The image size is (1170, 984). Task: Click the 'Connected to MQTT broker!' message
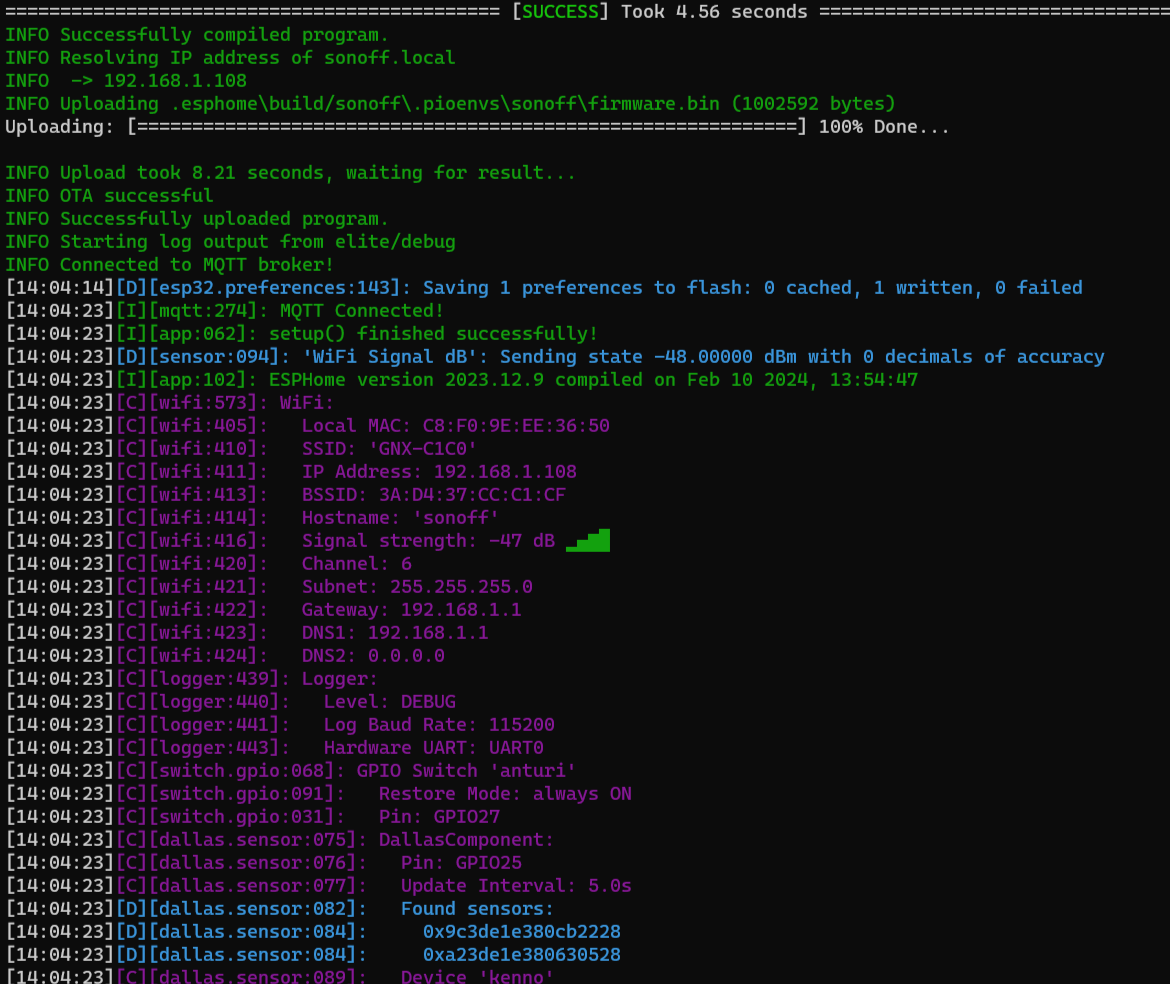[196, 265]
